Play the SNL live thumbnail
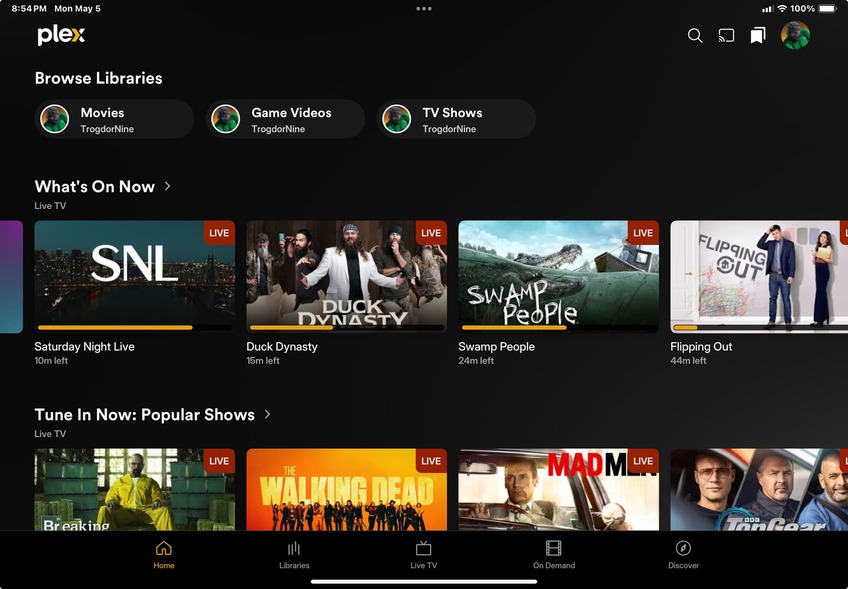This screenshot has width=848, height=589. [x=135, y=276]
